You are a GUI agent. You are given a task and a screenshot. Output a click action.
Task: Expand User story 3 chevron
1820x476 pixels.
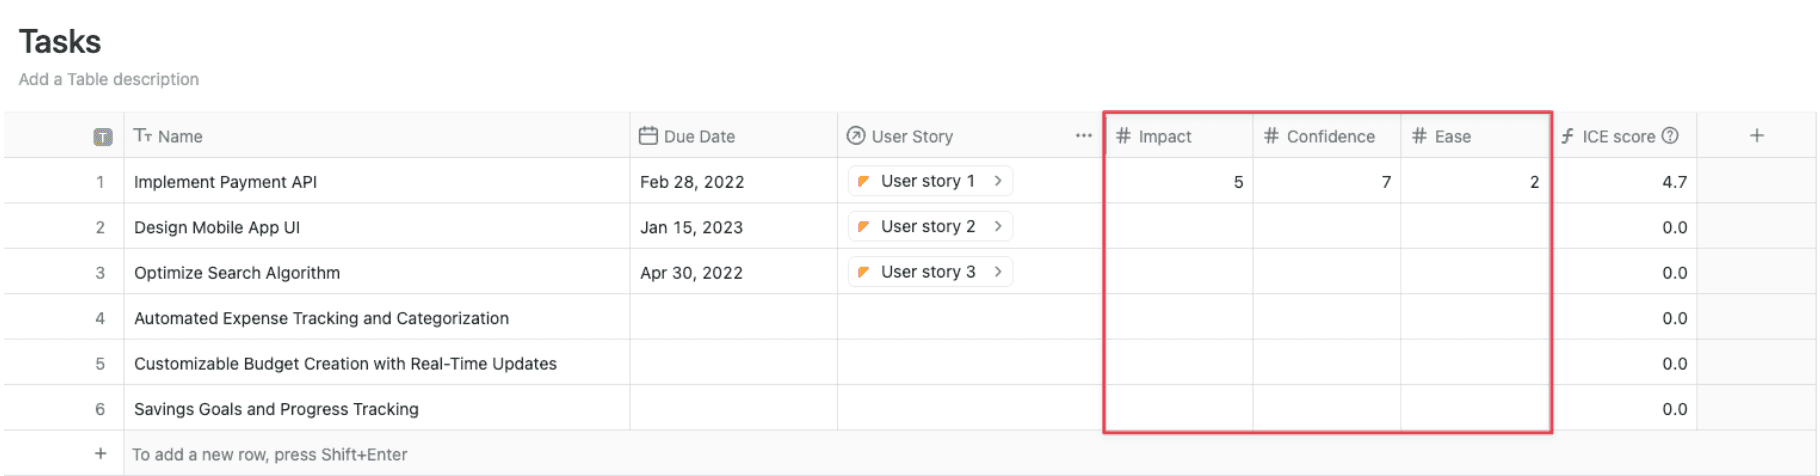point(998,272)
